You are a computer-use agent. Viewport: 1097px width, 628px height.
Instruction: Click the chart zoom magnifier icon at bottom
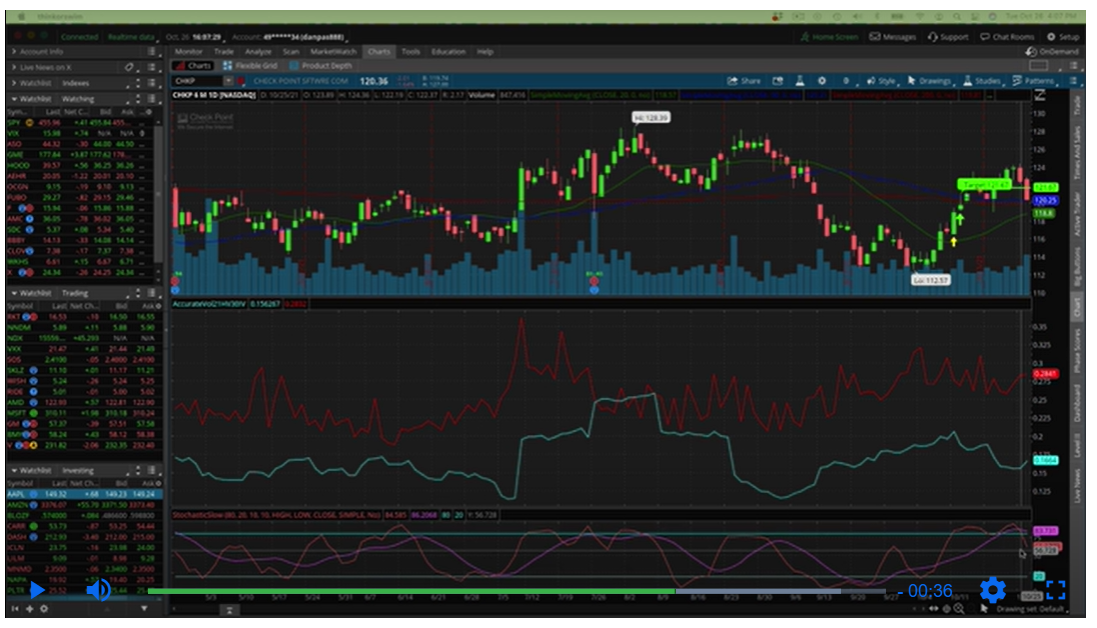point(958,609)
